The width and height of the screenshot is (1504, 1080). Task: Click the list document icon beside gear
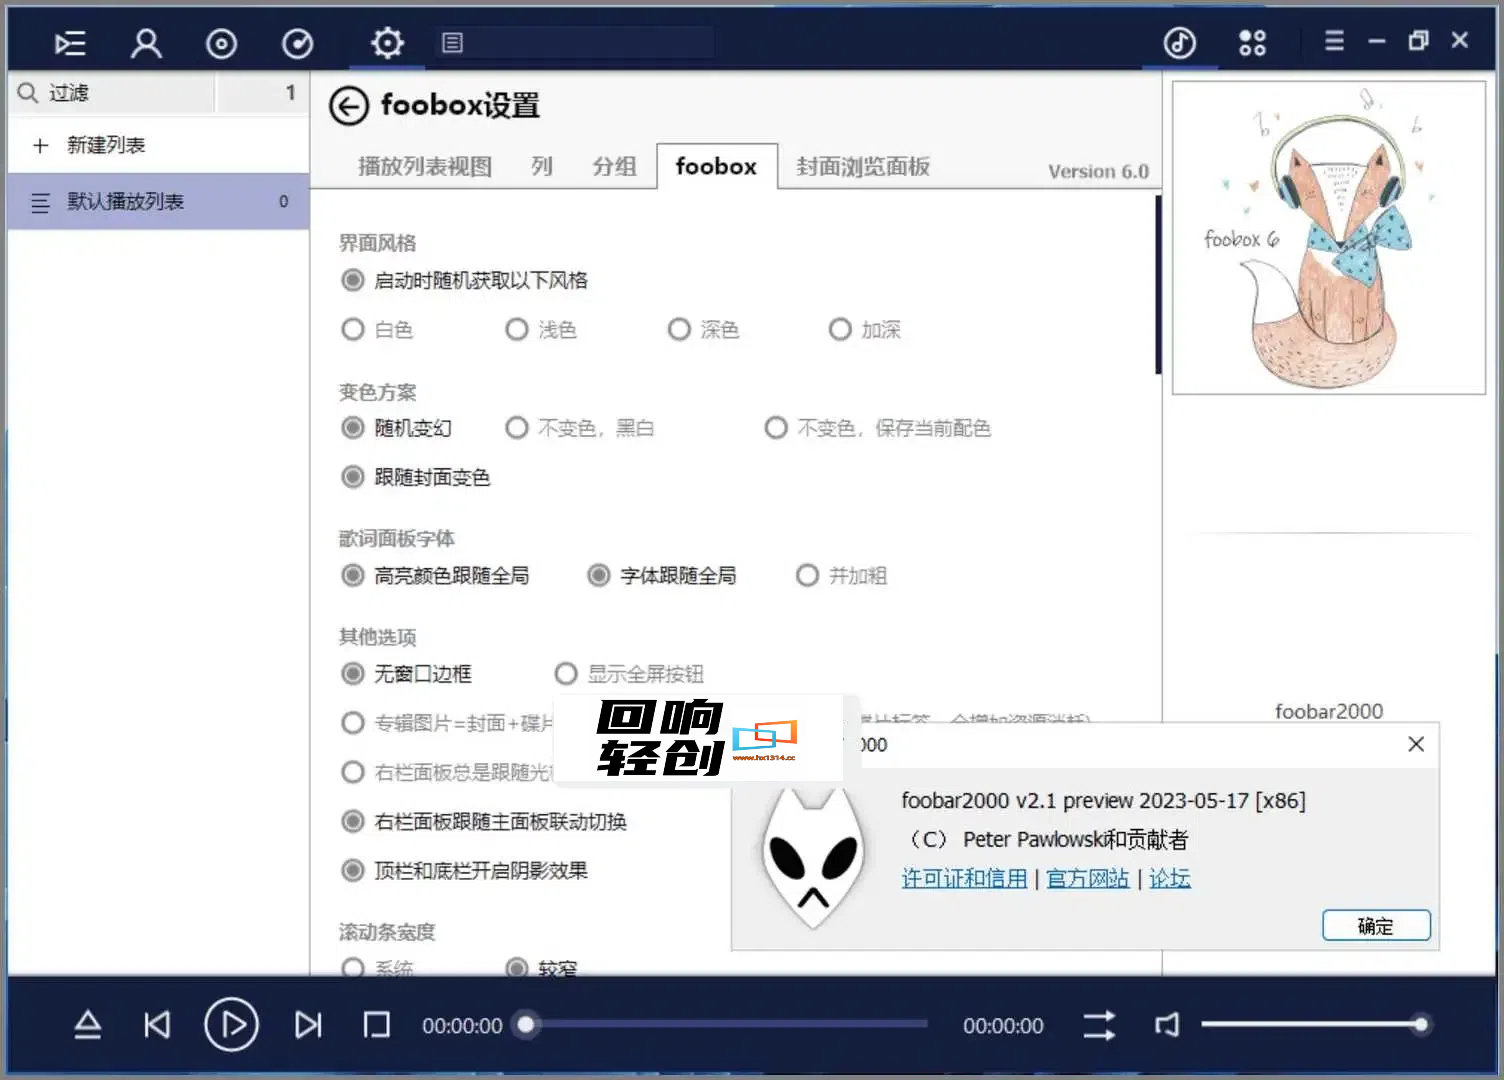tap(452, 43)
